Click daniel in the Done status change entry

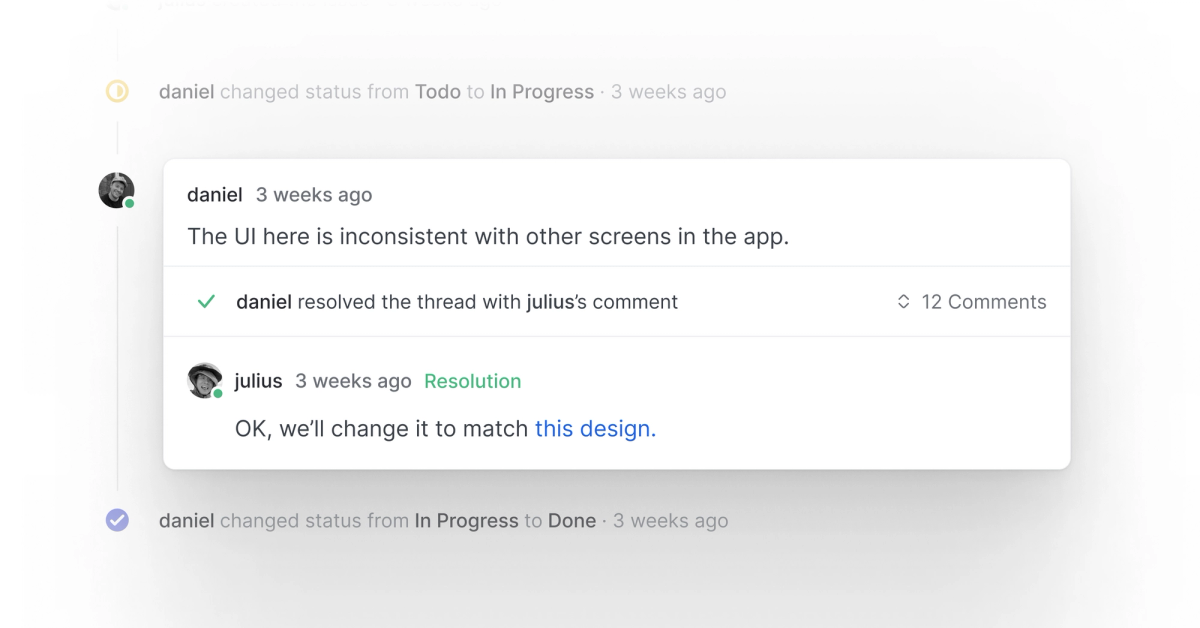(186, 520)
